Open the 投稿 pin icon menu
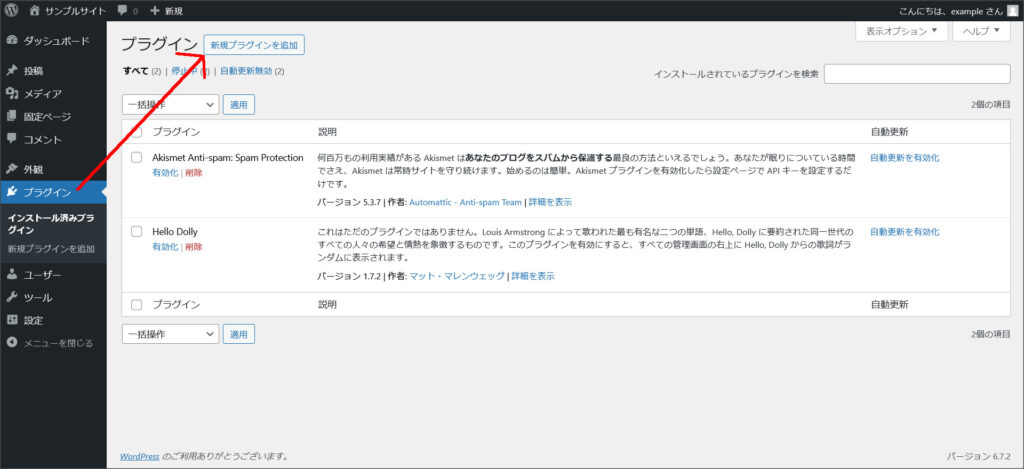 click(x=12, y=71)
